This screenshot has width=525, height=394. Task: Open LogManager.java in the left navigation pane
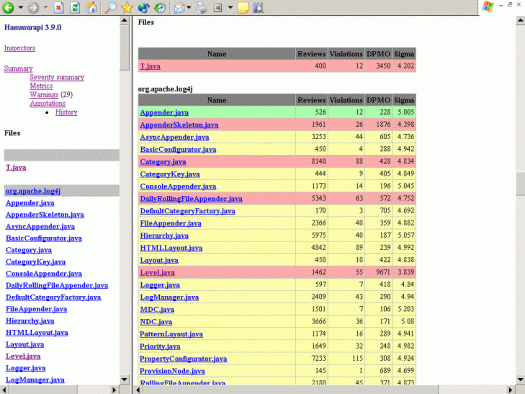click(x=35, y=380)
